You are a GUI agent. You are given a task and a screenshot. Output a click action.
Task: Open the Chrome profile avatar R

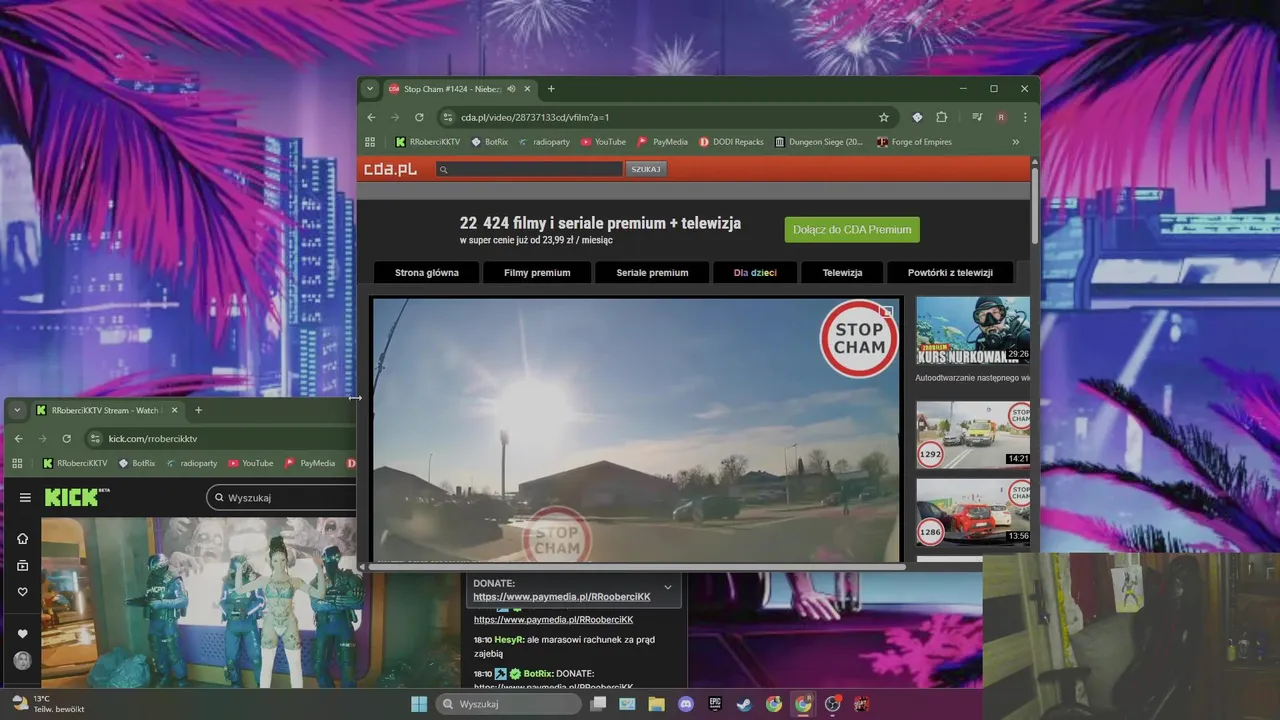1001,117
